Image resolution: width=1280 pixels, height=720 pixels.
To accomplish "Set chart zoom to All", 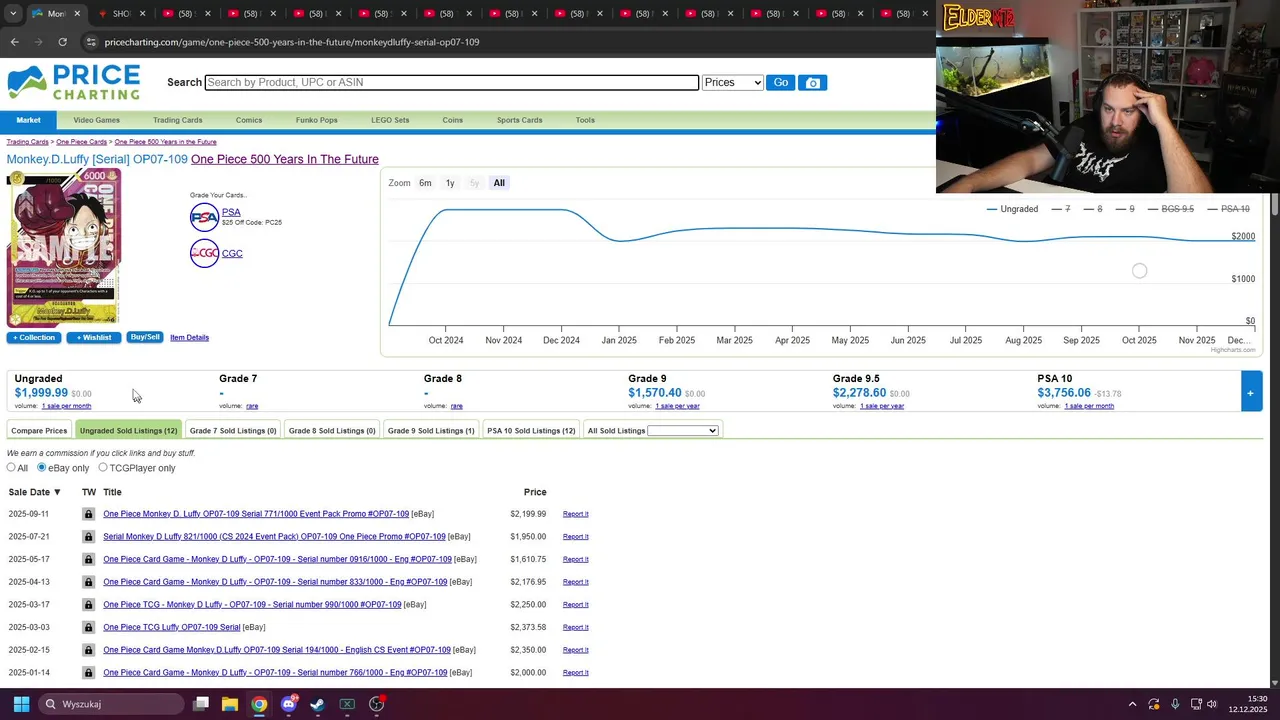I will pos(499,183).
